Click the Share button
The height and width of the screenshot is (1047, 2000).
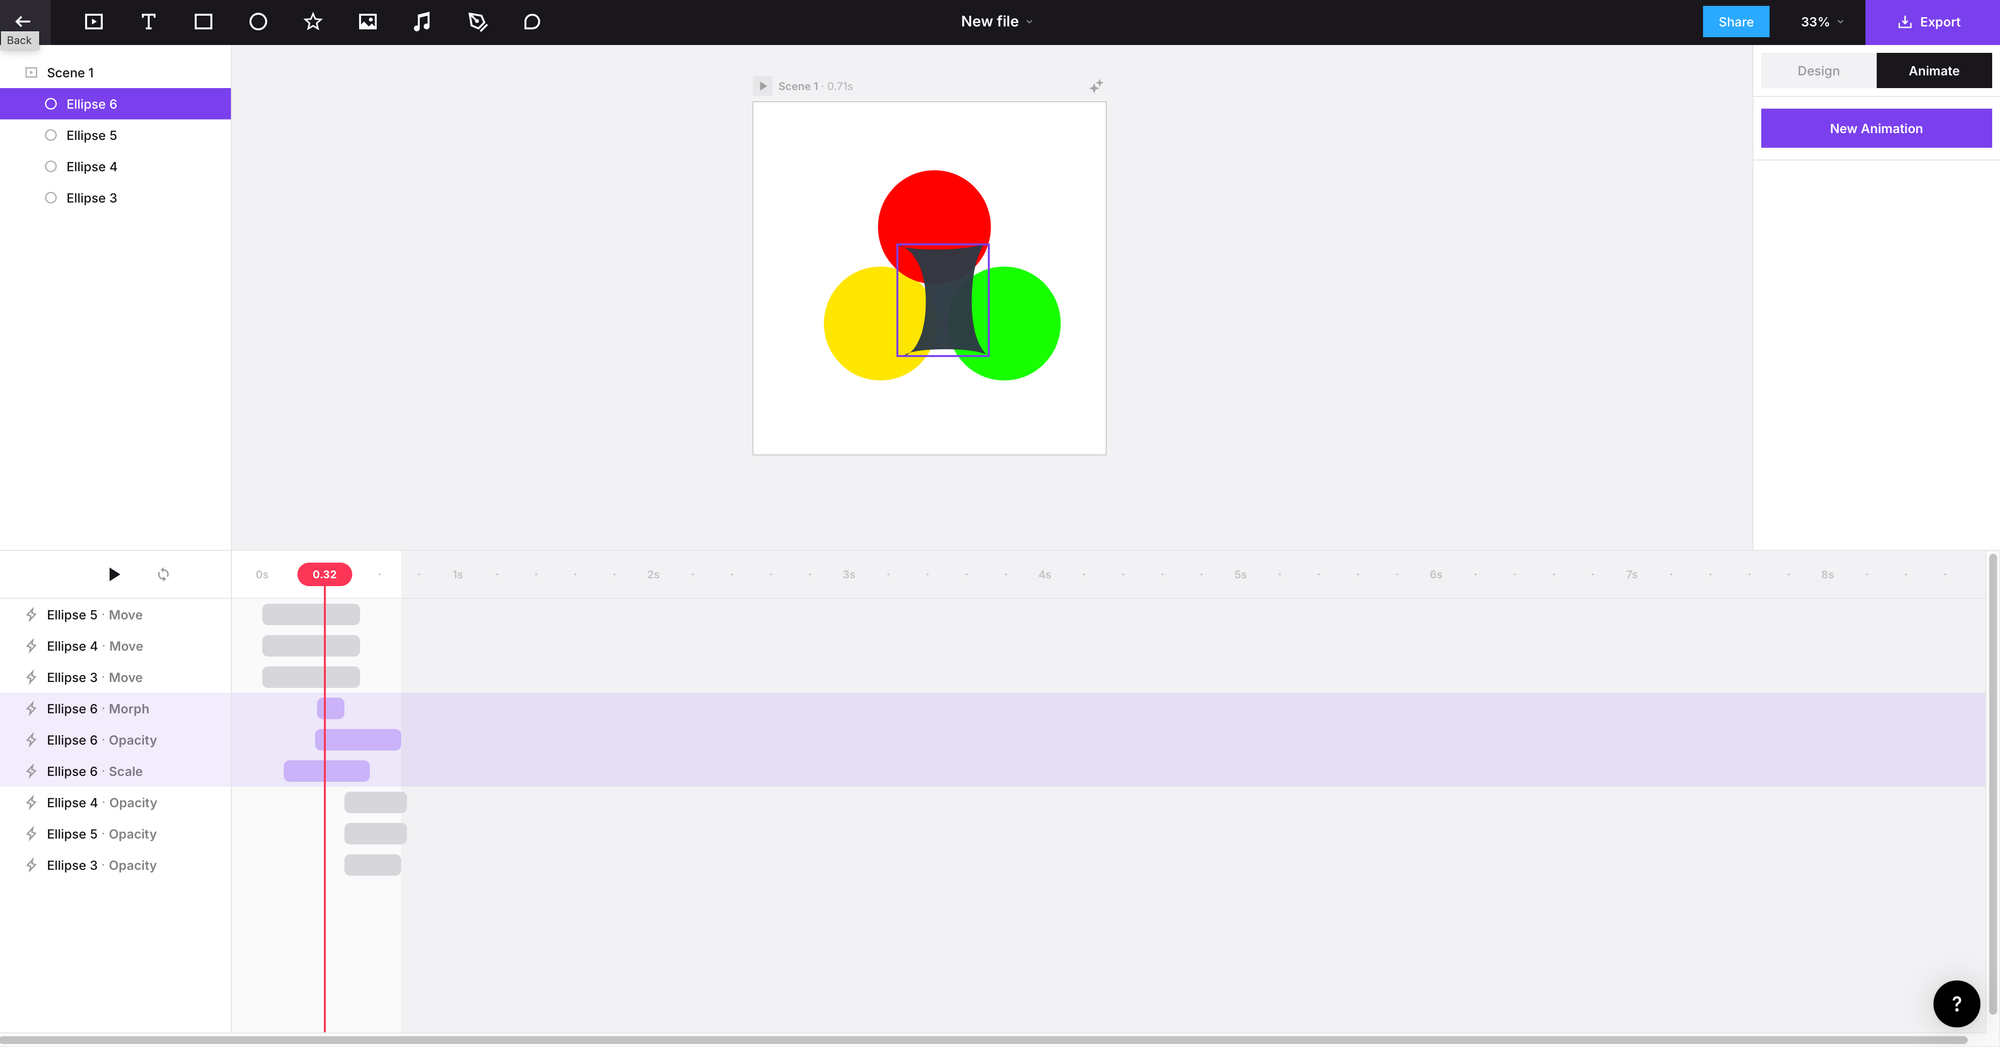[1735, 22]
